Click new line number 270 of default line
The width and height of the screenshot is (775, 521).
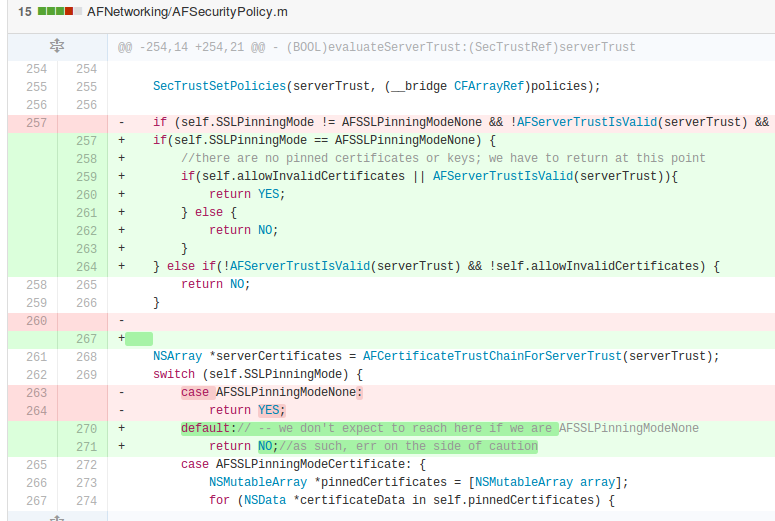click(86, 429)
